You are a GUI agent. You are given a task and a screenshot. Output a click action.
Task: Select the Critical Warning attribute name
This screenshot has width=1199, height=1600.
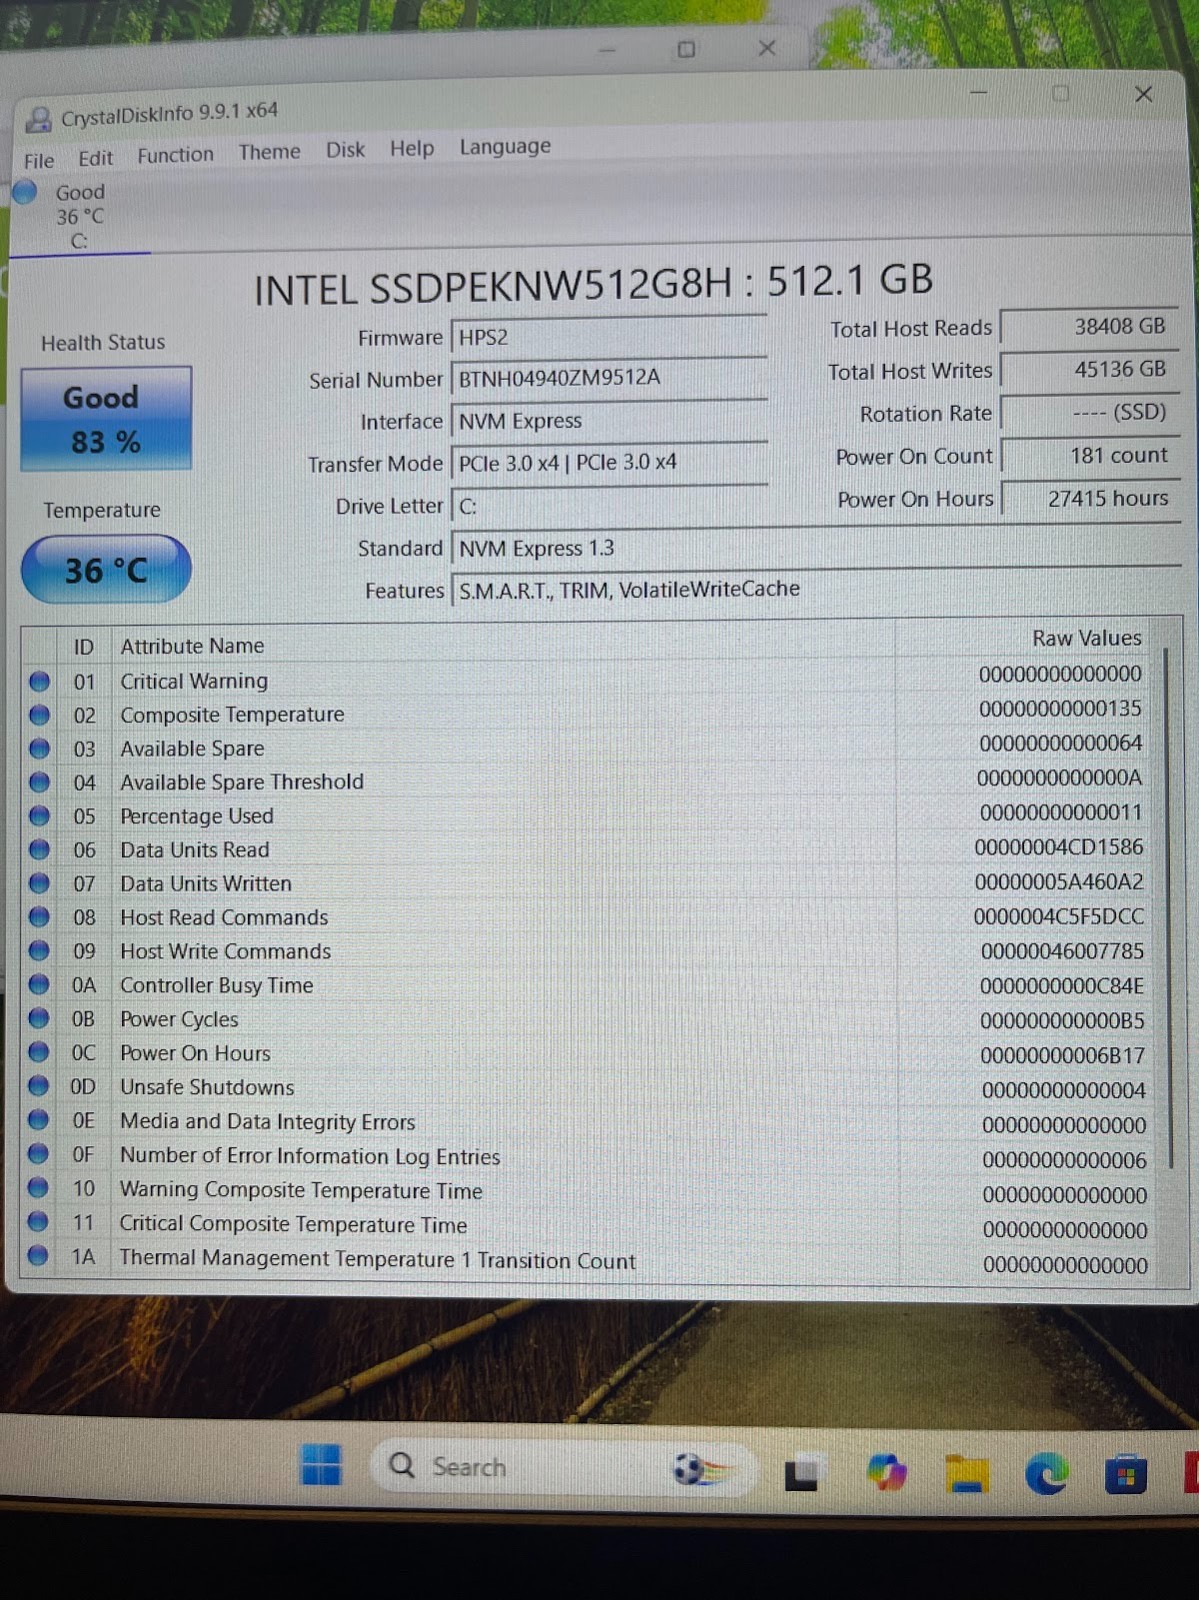tap(194, 681)
